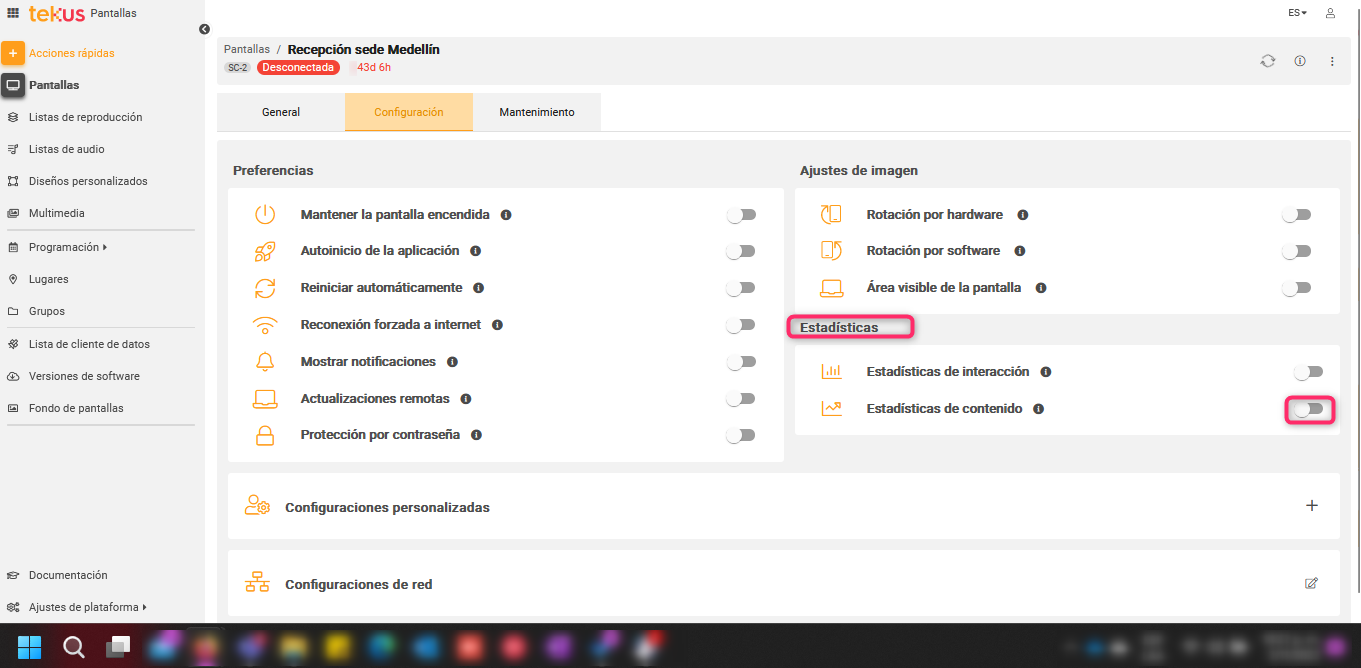
Task: Open the info icon beside Protección por contraseña
Action: [477, 434]
